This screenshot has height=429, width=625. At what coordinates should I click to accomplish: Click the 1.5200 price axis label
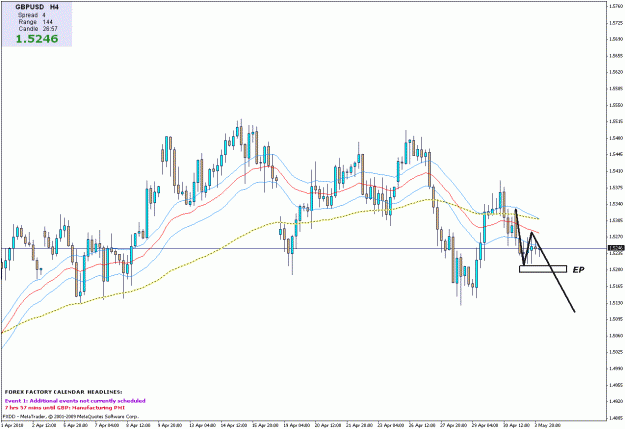(x=616, y=270)
